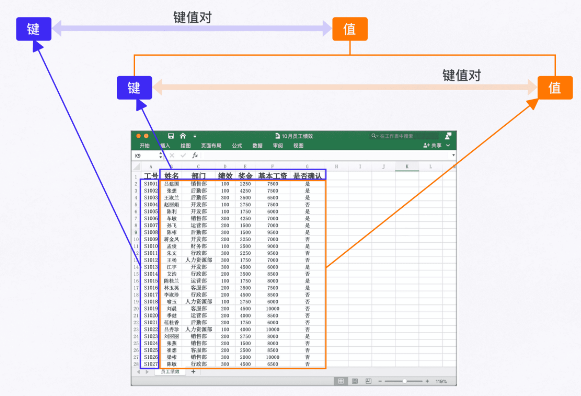Select column L header

(430, 167)
